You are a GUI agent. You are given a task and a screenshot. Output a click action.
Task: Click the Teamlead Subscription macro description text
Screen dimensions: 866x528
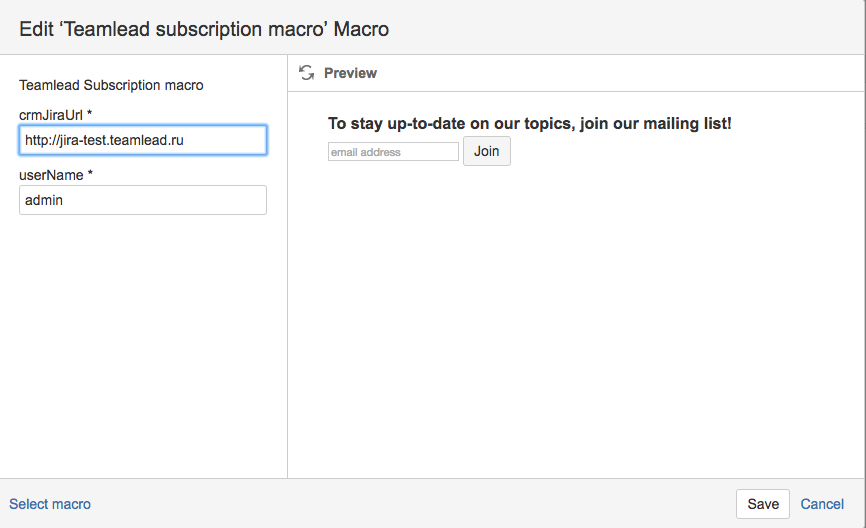click(111, 86)
